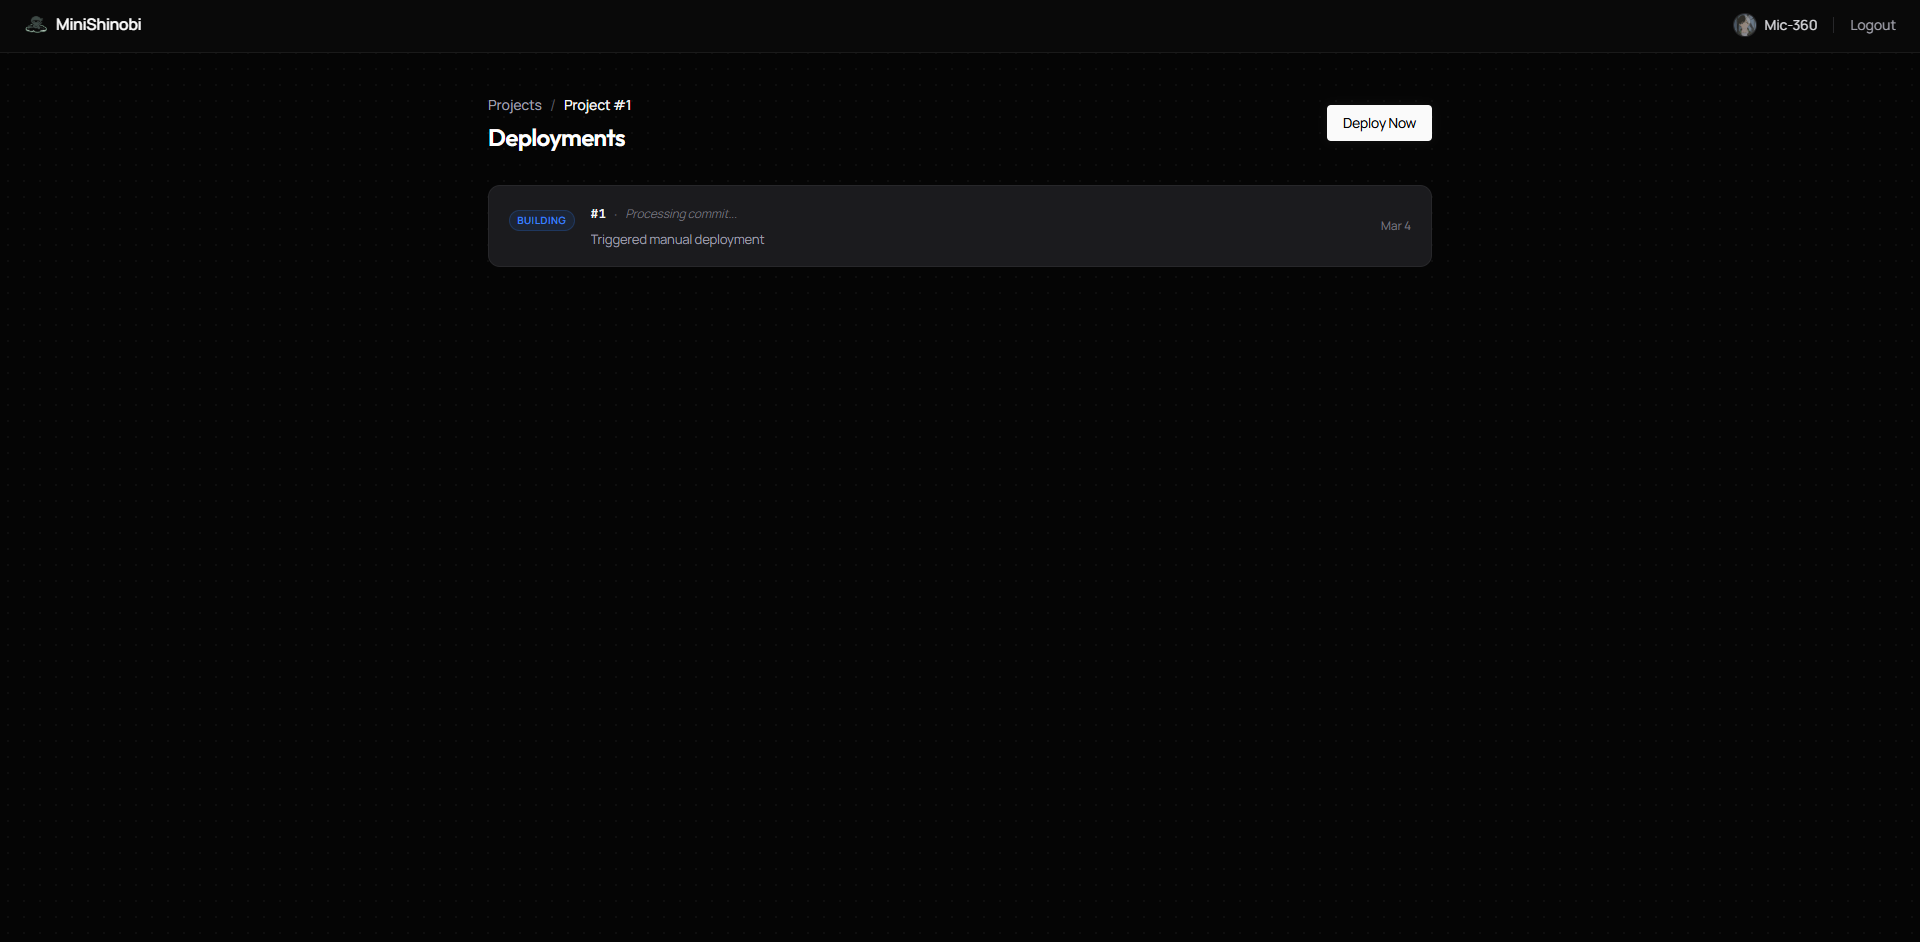Click the MiniShinobi brand in the top bar
Screen dimensions: 1920x942
(x=99, y=24)
